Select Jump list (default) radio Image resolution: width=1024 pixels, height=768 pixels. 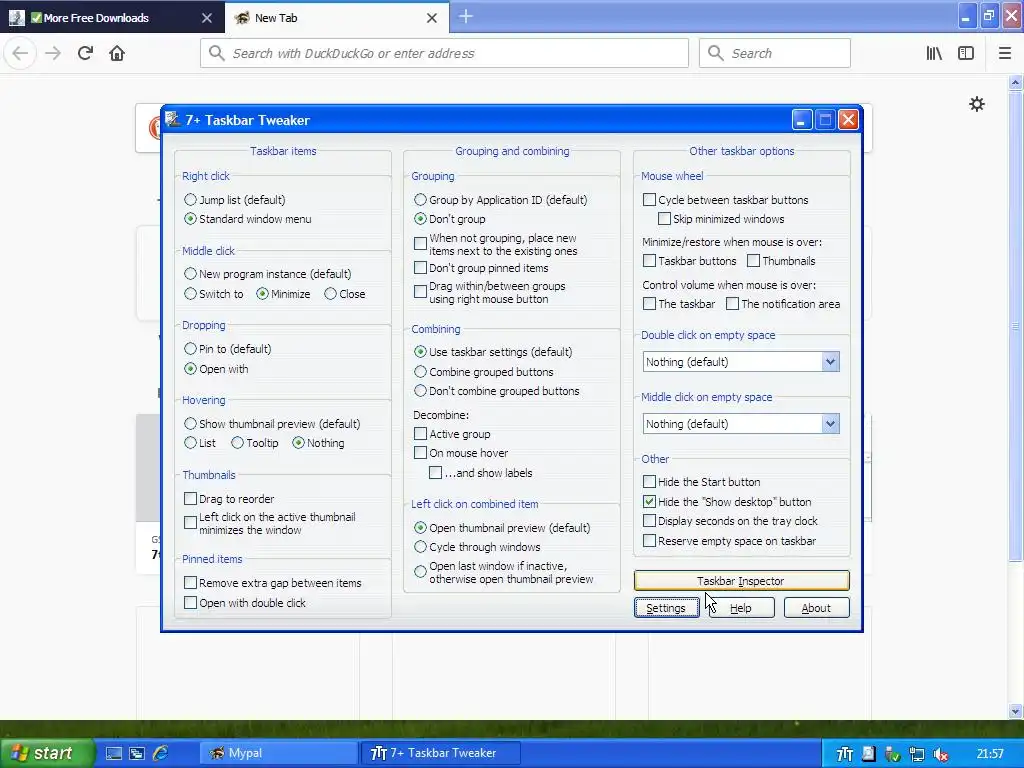235,200
